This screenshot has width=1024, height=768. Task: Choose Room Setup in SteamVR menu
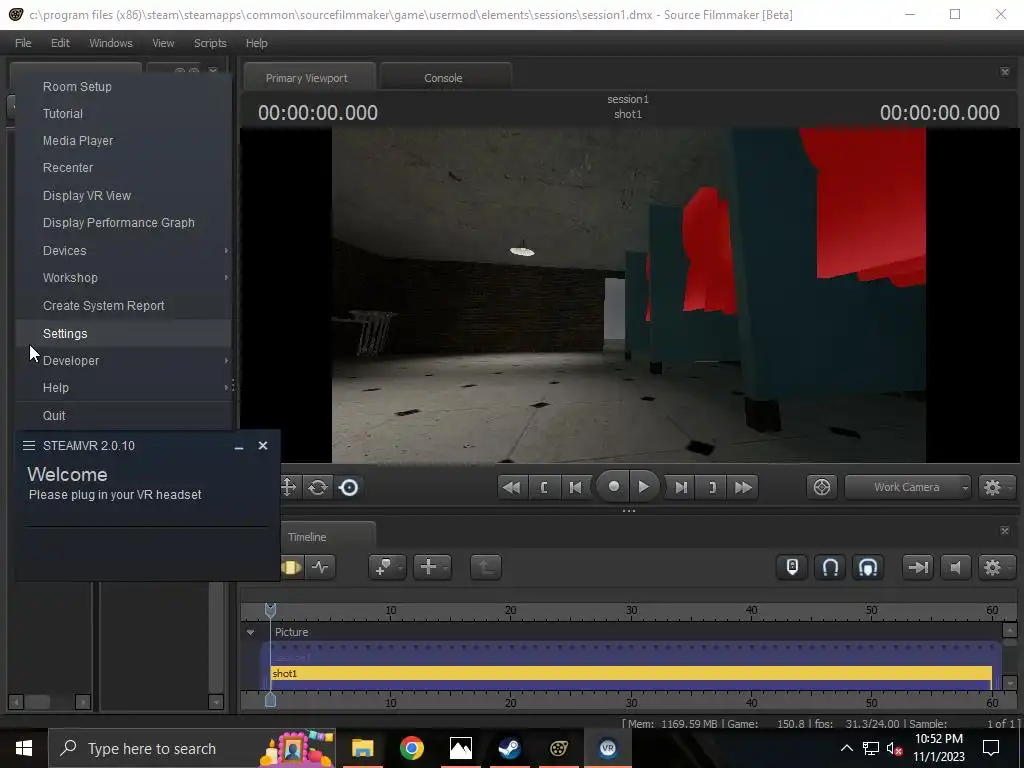pyautogui.click(x=123, y=86)
